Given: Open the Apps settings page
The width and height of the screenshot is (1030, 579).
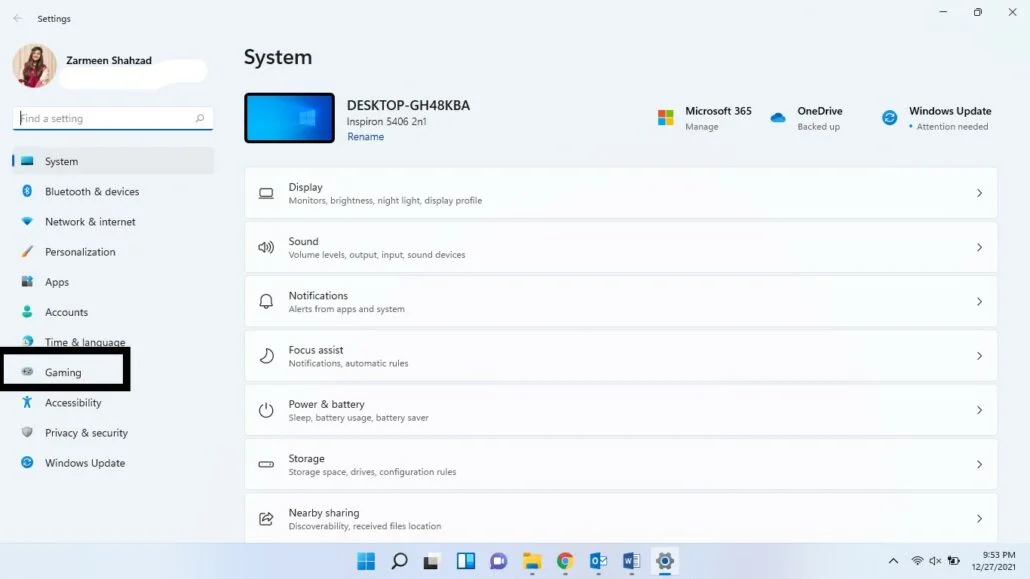Looking at the screenshot, I should pos(113,282).
